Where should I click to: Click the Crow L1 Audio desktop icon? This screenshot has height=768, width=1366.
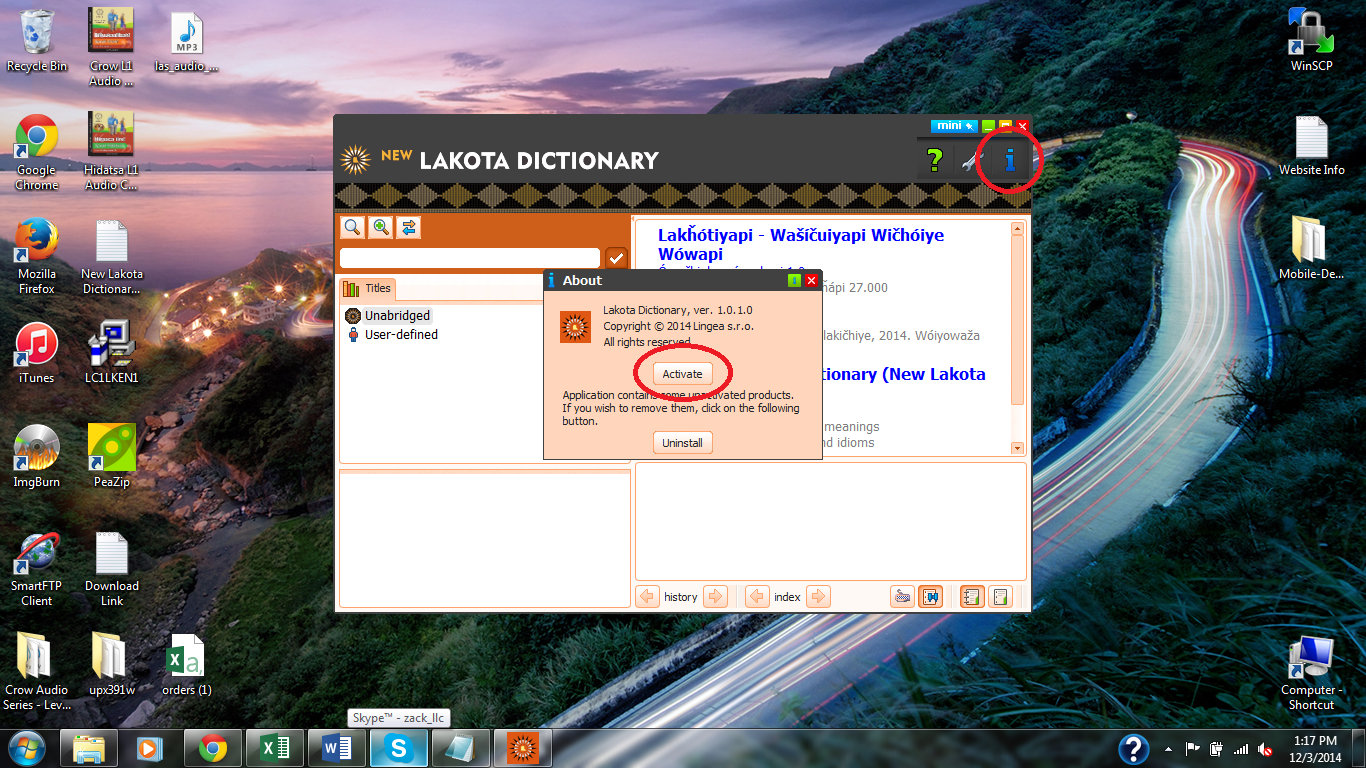[x=112, y=47]
